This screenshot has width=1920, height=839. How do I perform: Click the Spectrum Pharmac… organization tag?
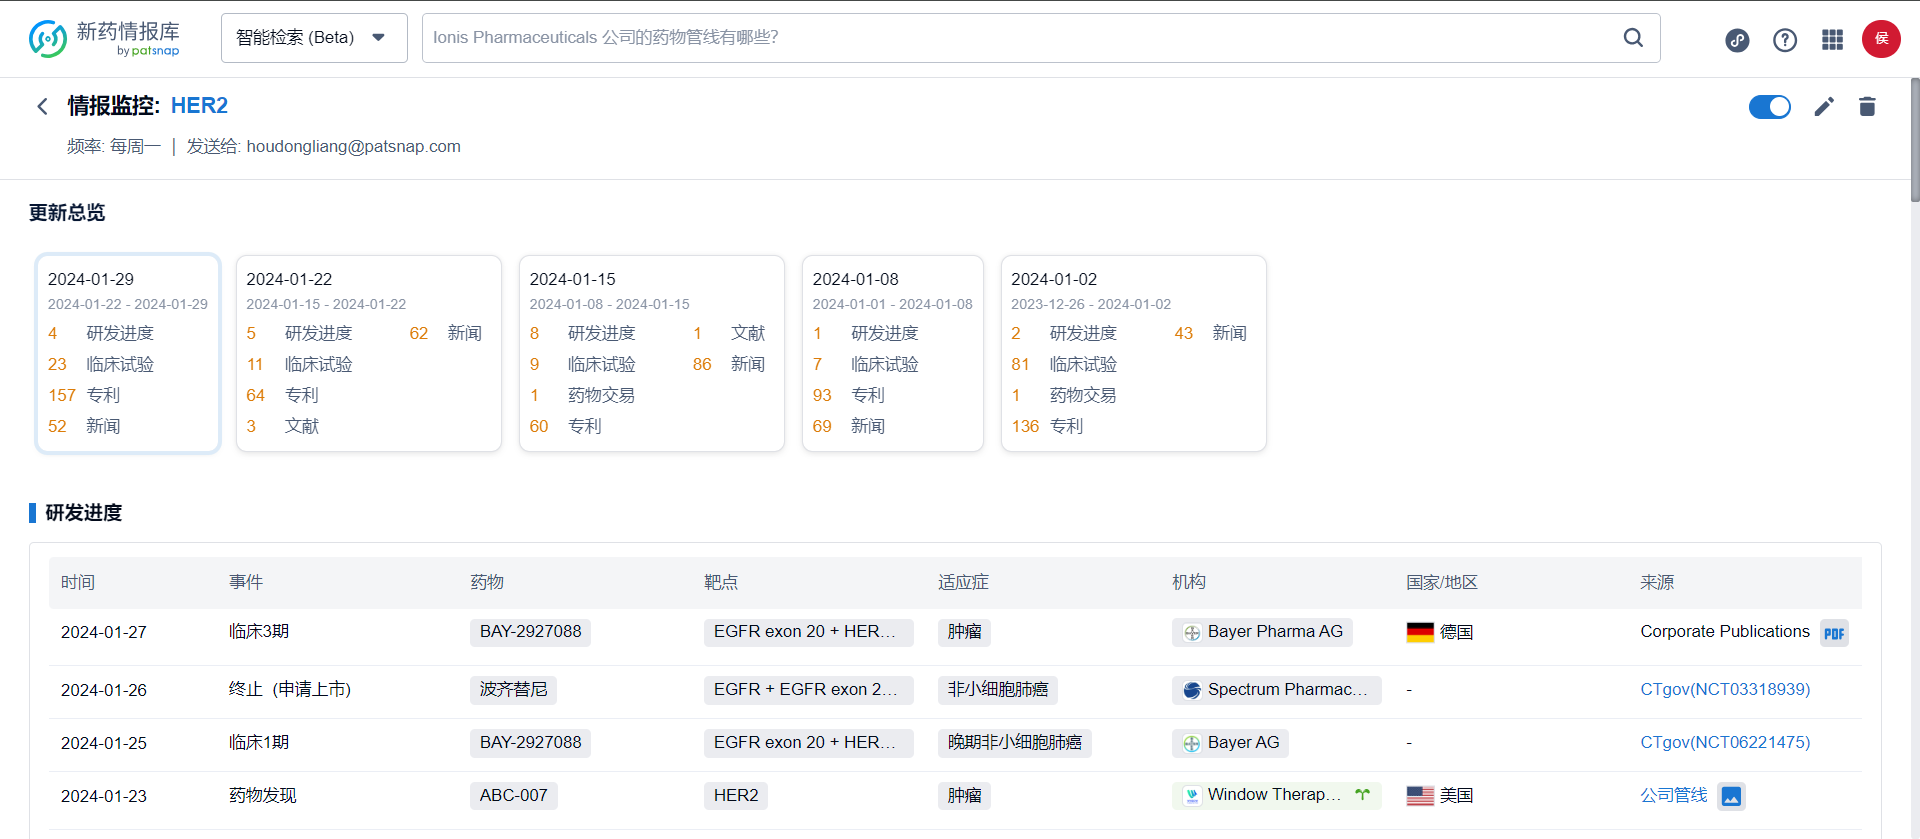(x=1276, y=690)
